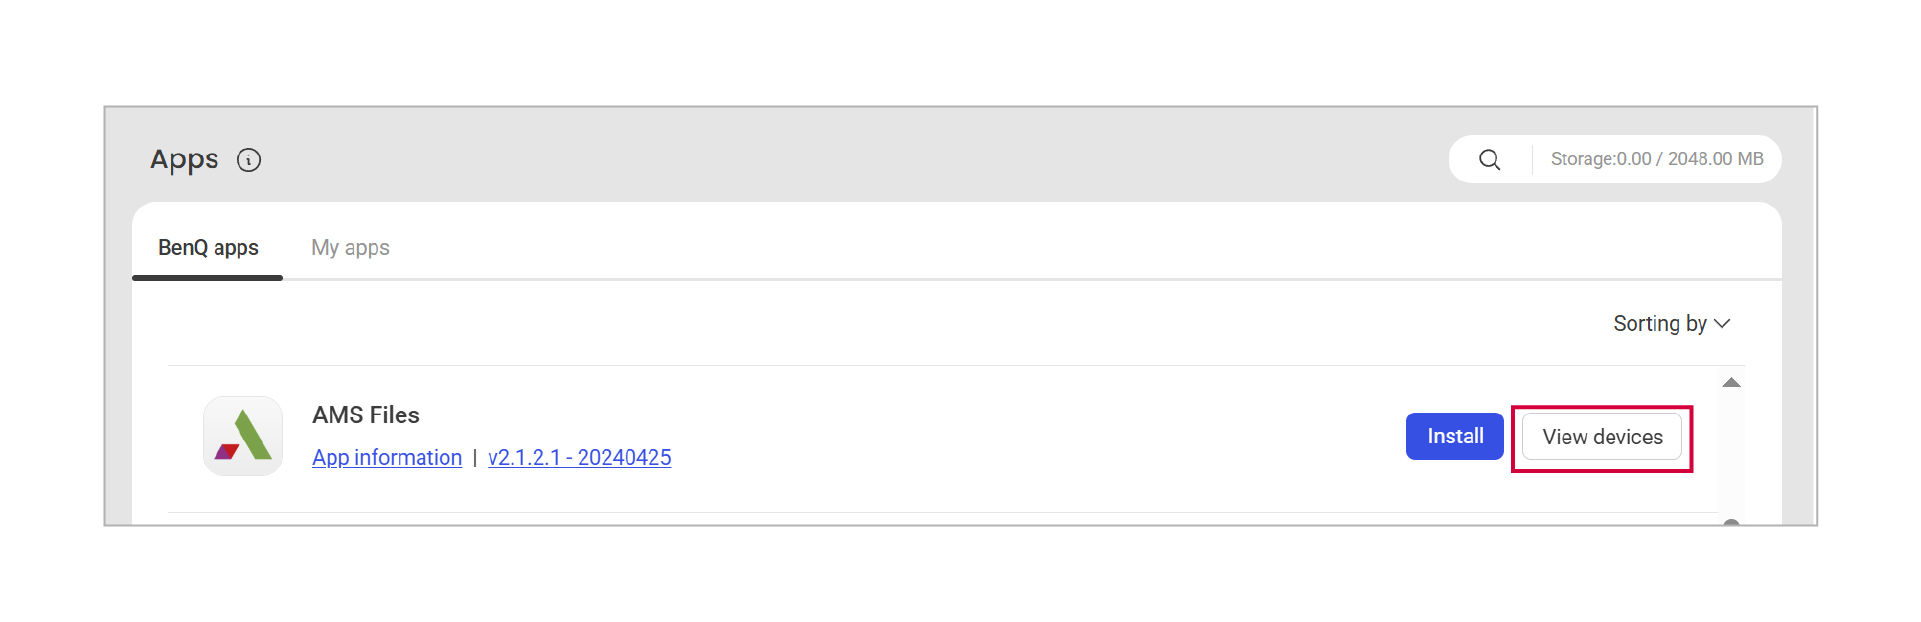This screenshot has height=622, width=1921.
Task: Click the scroll up arrow in app list
Action: (x=1732, y=383)
